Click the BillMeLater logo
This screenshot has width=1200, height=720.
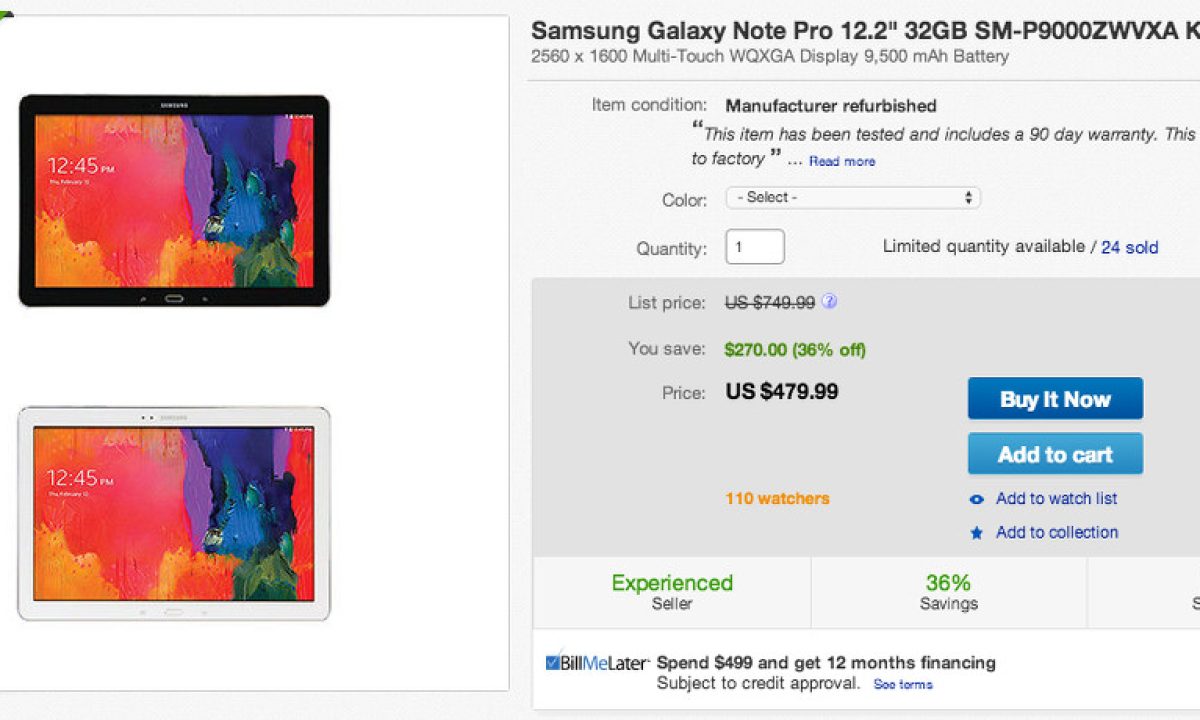(x=597, y=663)
